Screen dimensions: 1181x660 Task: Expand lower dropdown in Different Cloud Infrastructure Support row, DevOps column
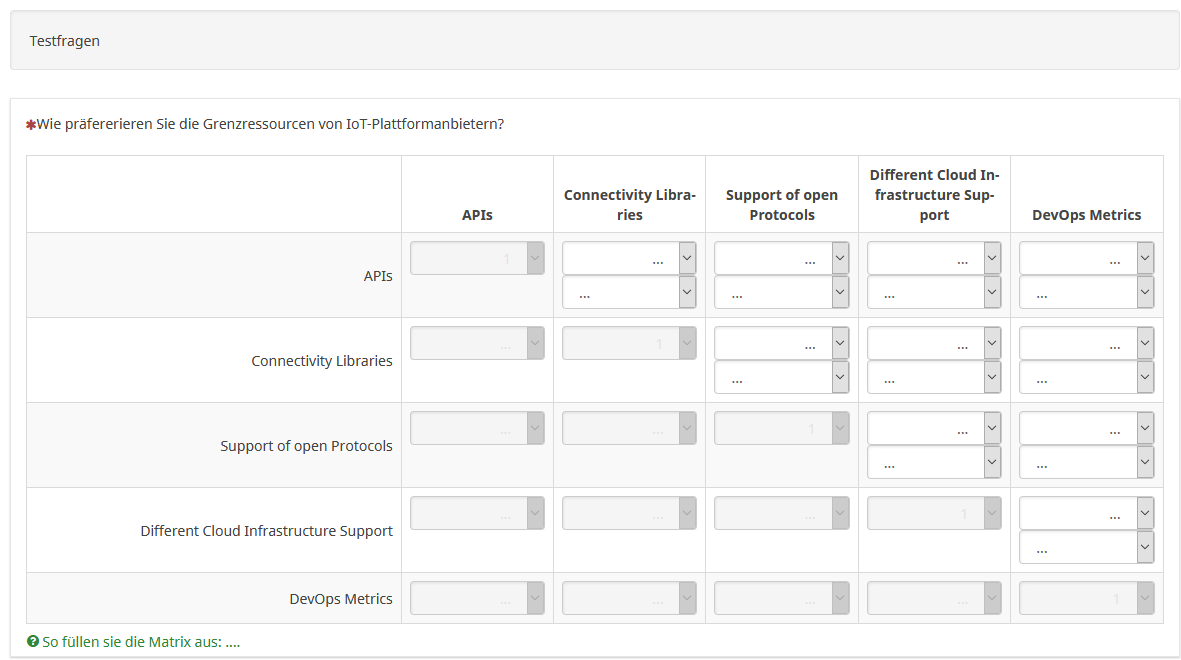pos(1086,547)
